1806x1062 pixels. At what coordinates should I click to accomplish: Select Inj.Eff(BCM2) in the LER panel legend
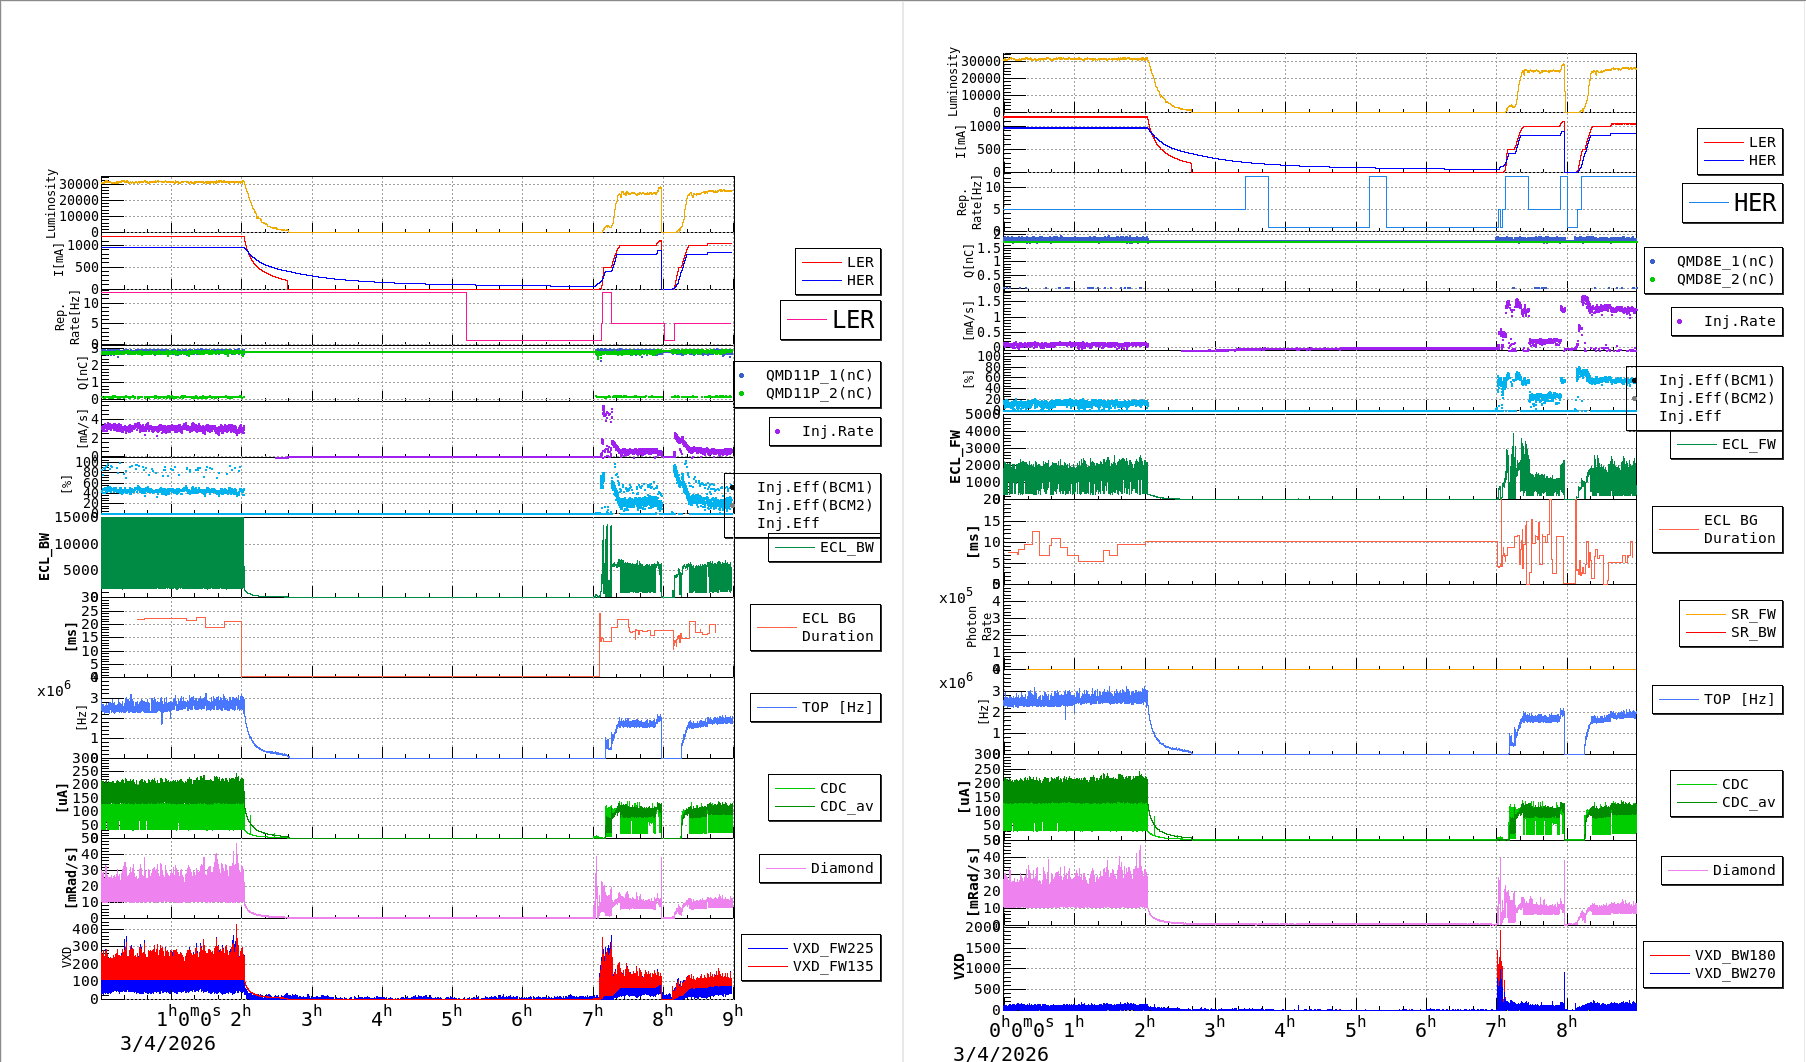point(814,505)
